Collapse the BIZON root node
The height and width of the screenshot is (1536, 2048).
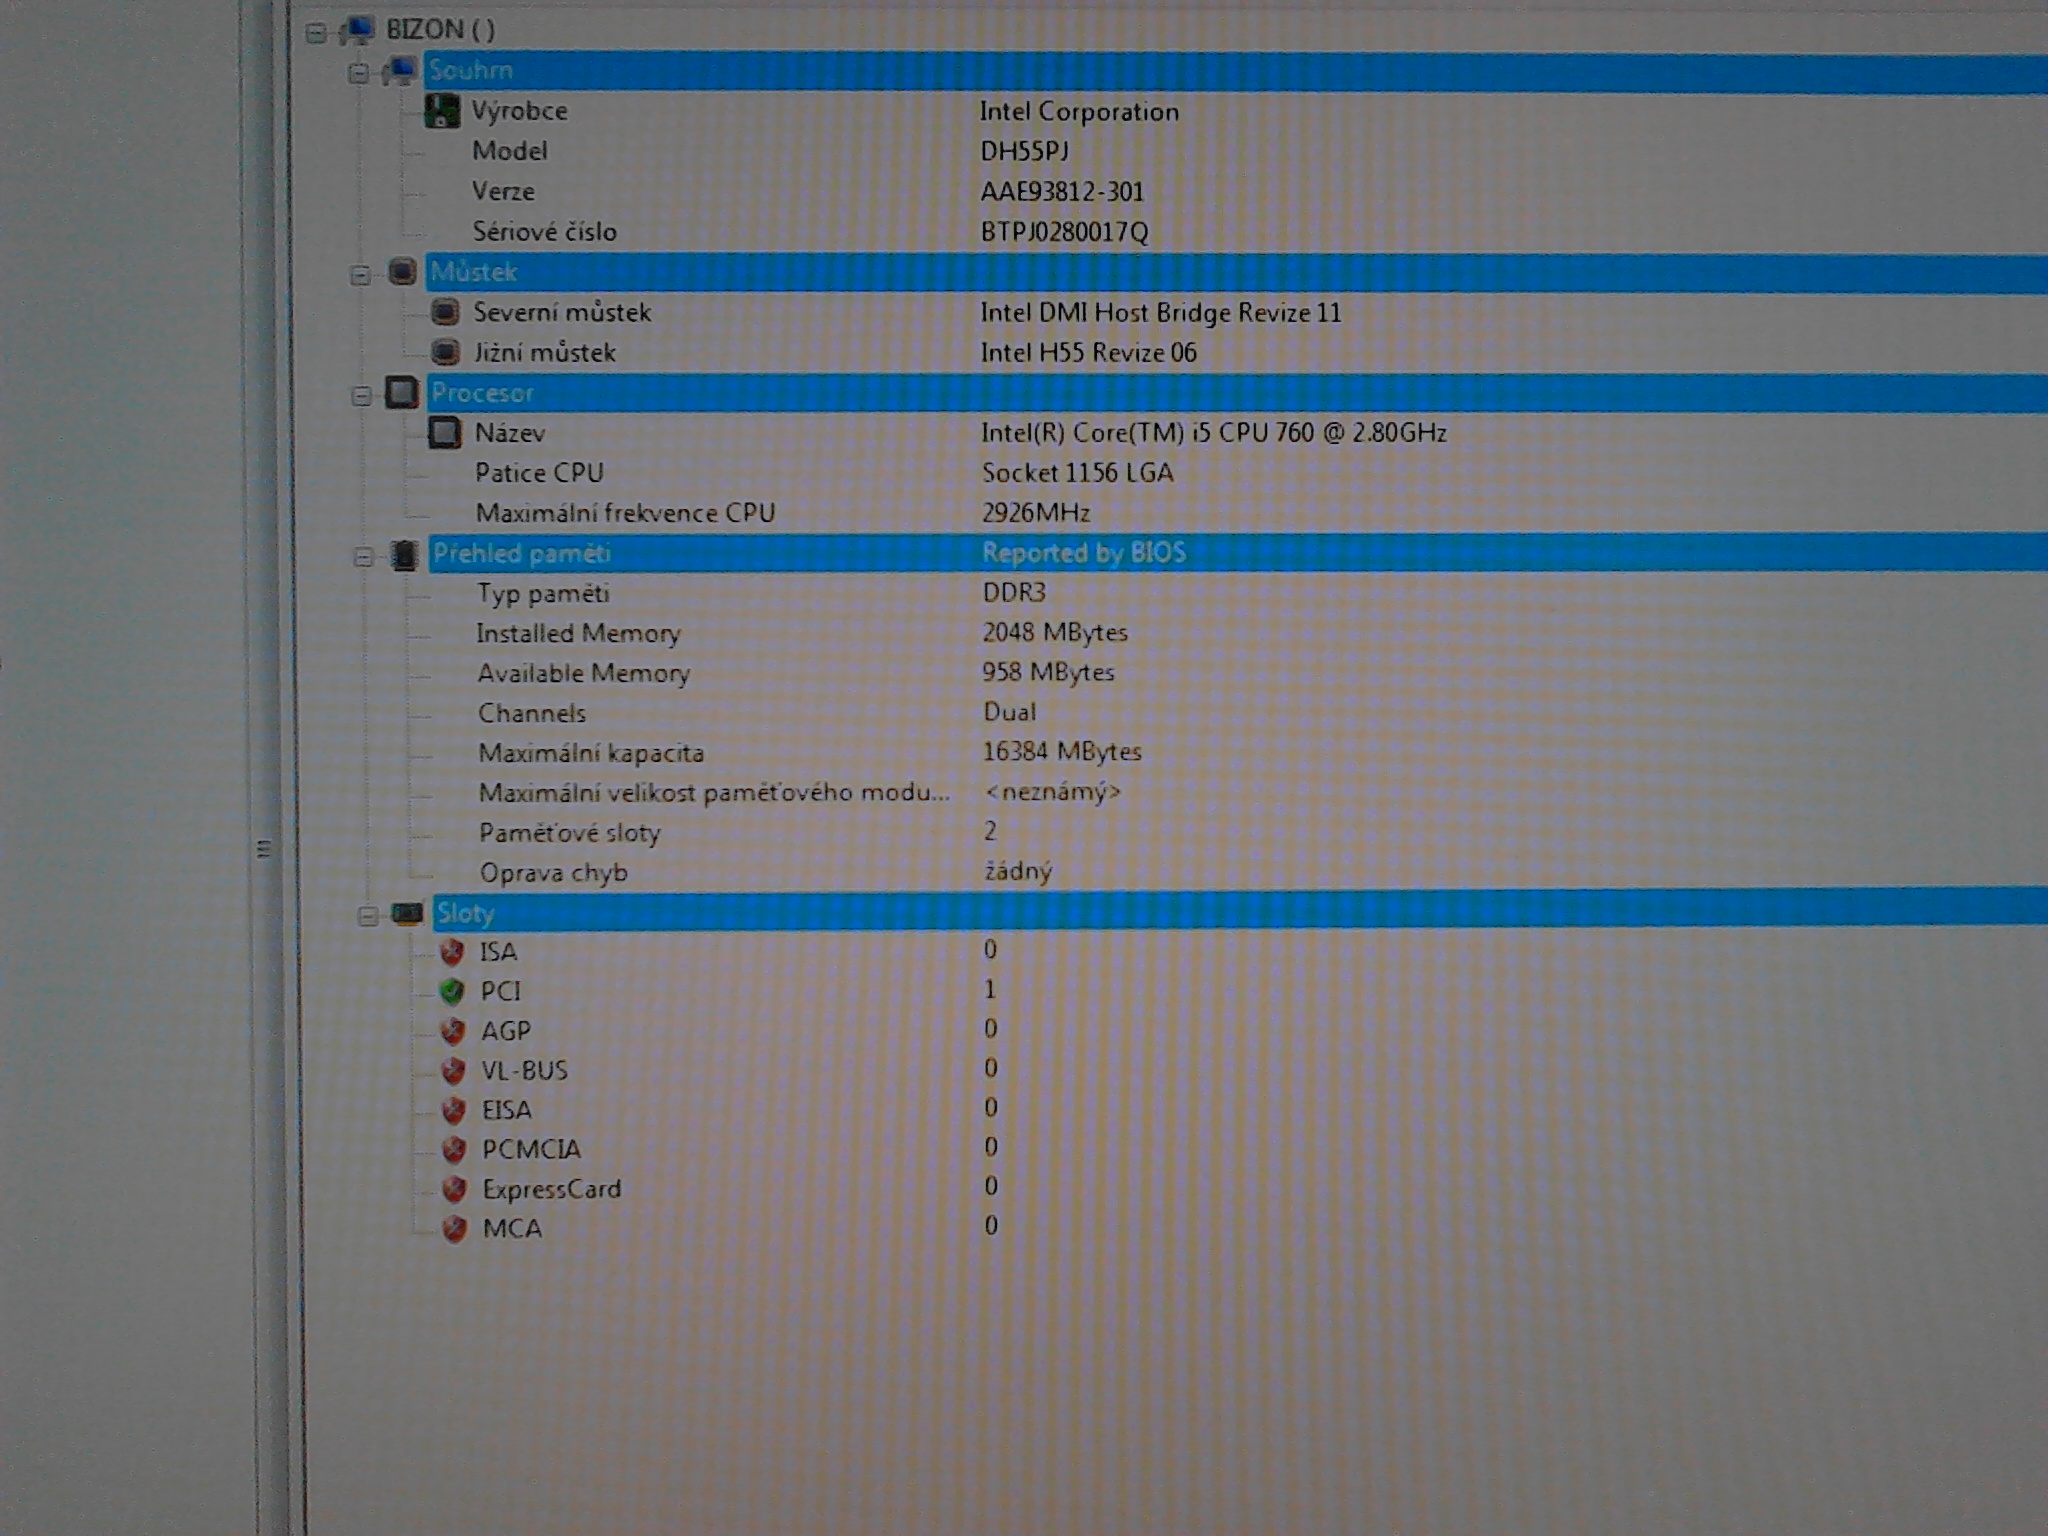coord(316,33)
